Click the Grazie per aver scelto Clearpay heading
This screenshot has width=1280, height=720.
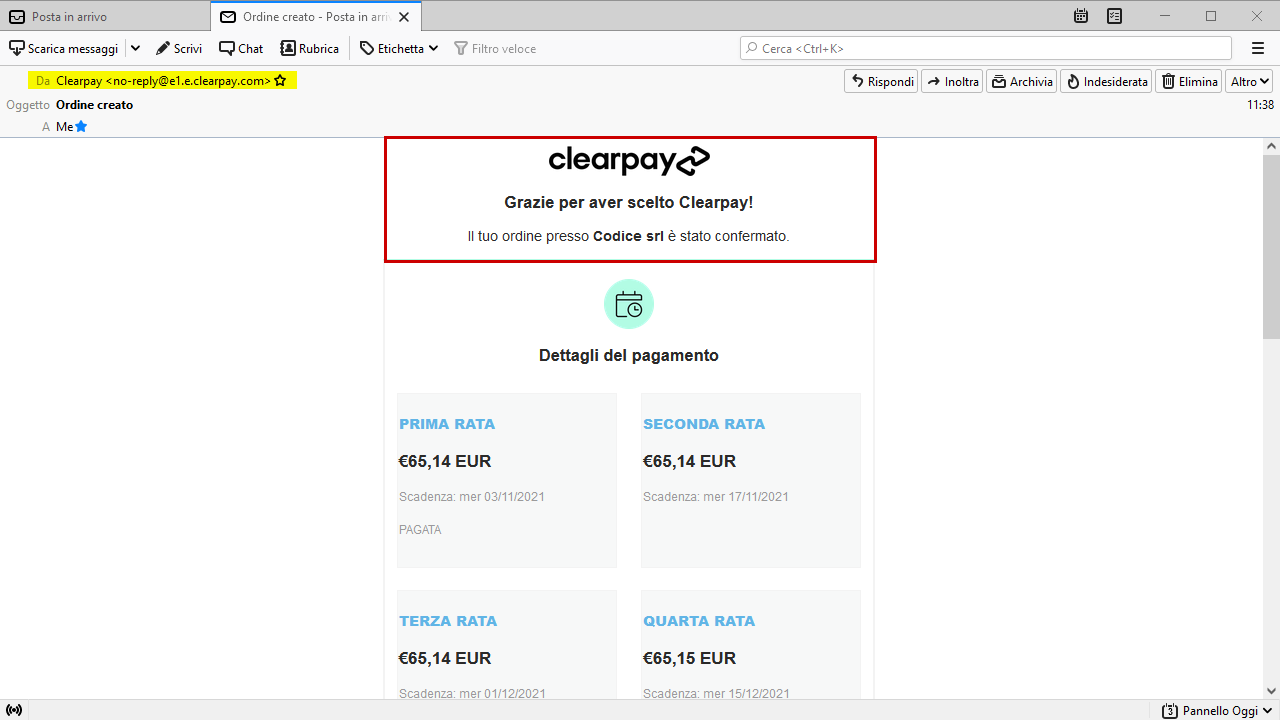point(629,203)
